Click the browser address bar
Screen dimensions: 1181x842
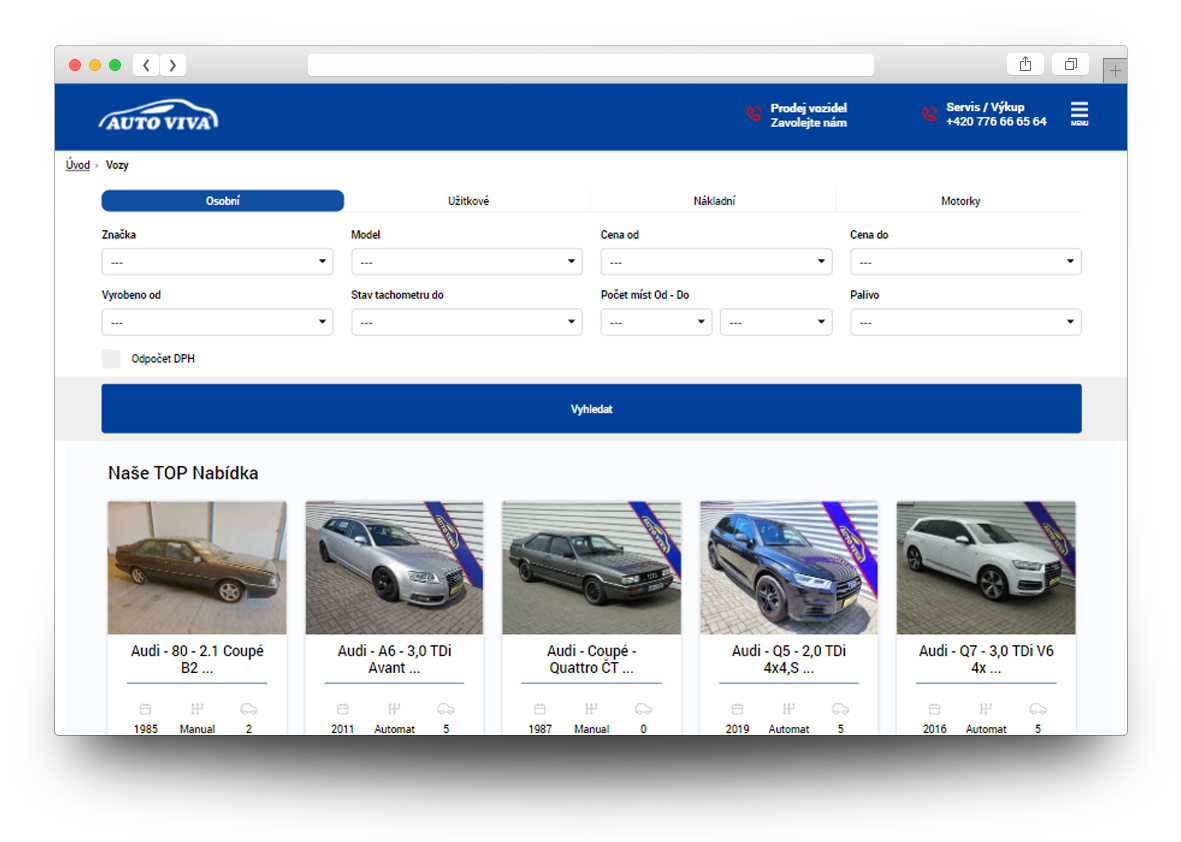click(590, 65)
